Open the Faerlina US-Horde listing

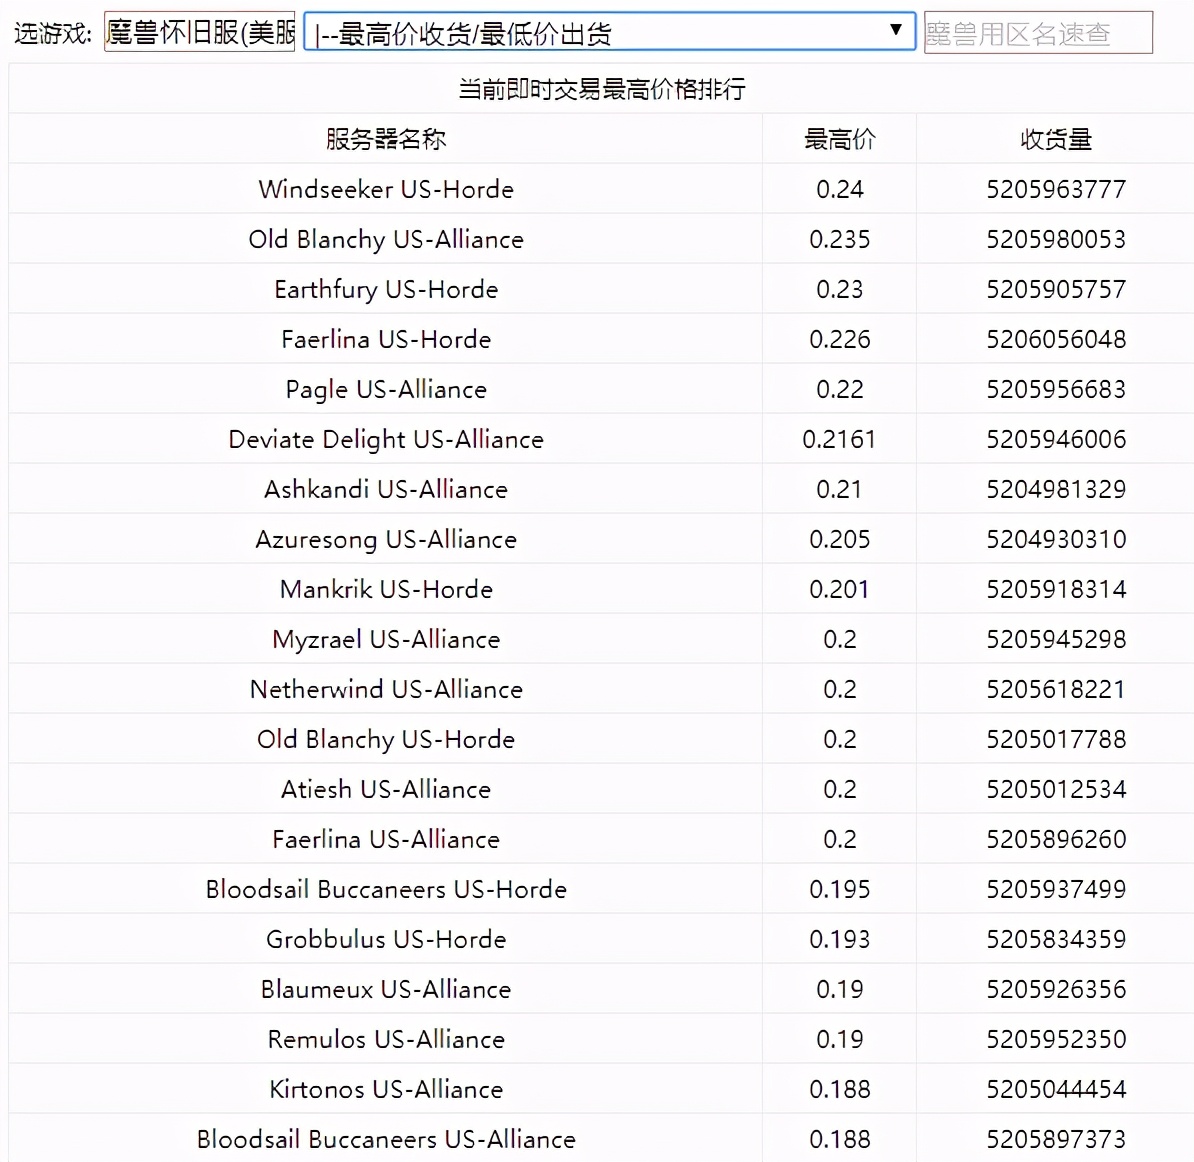(x=386, y=339)
